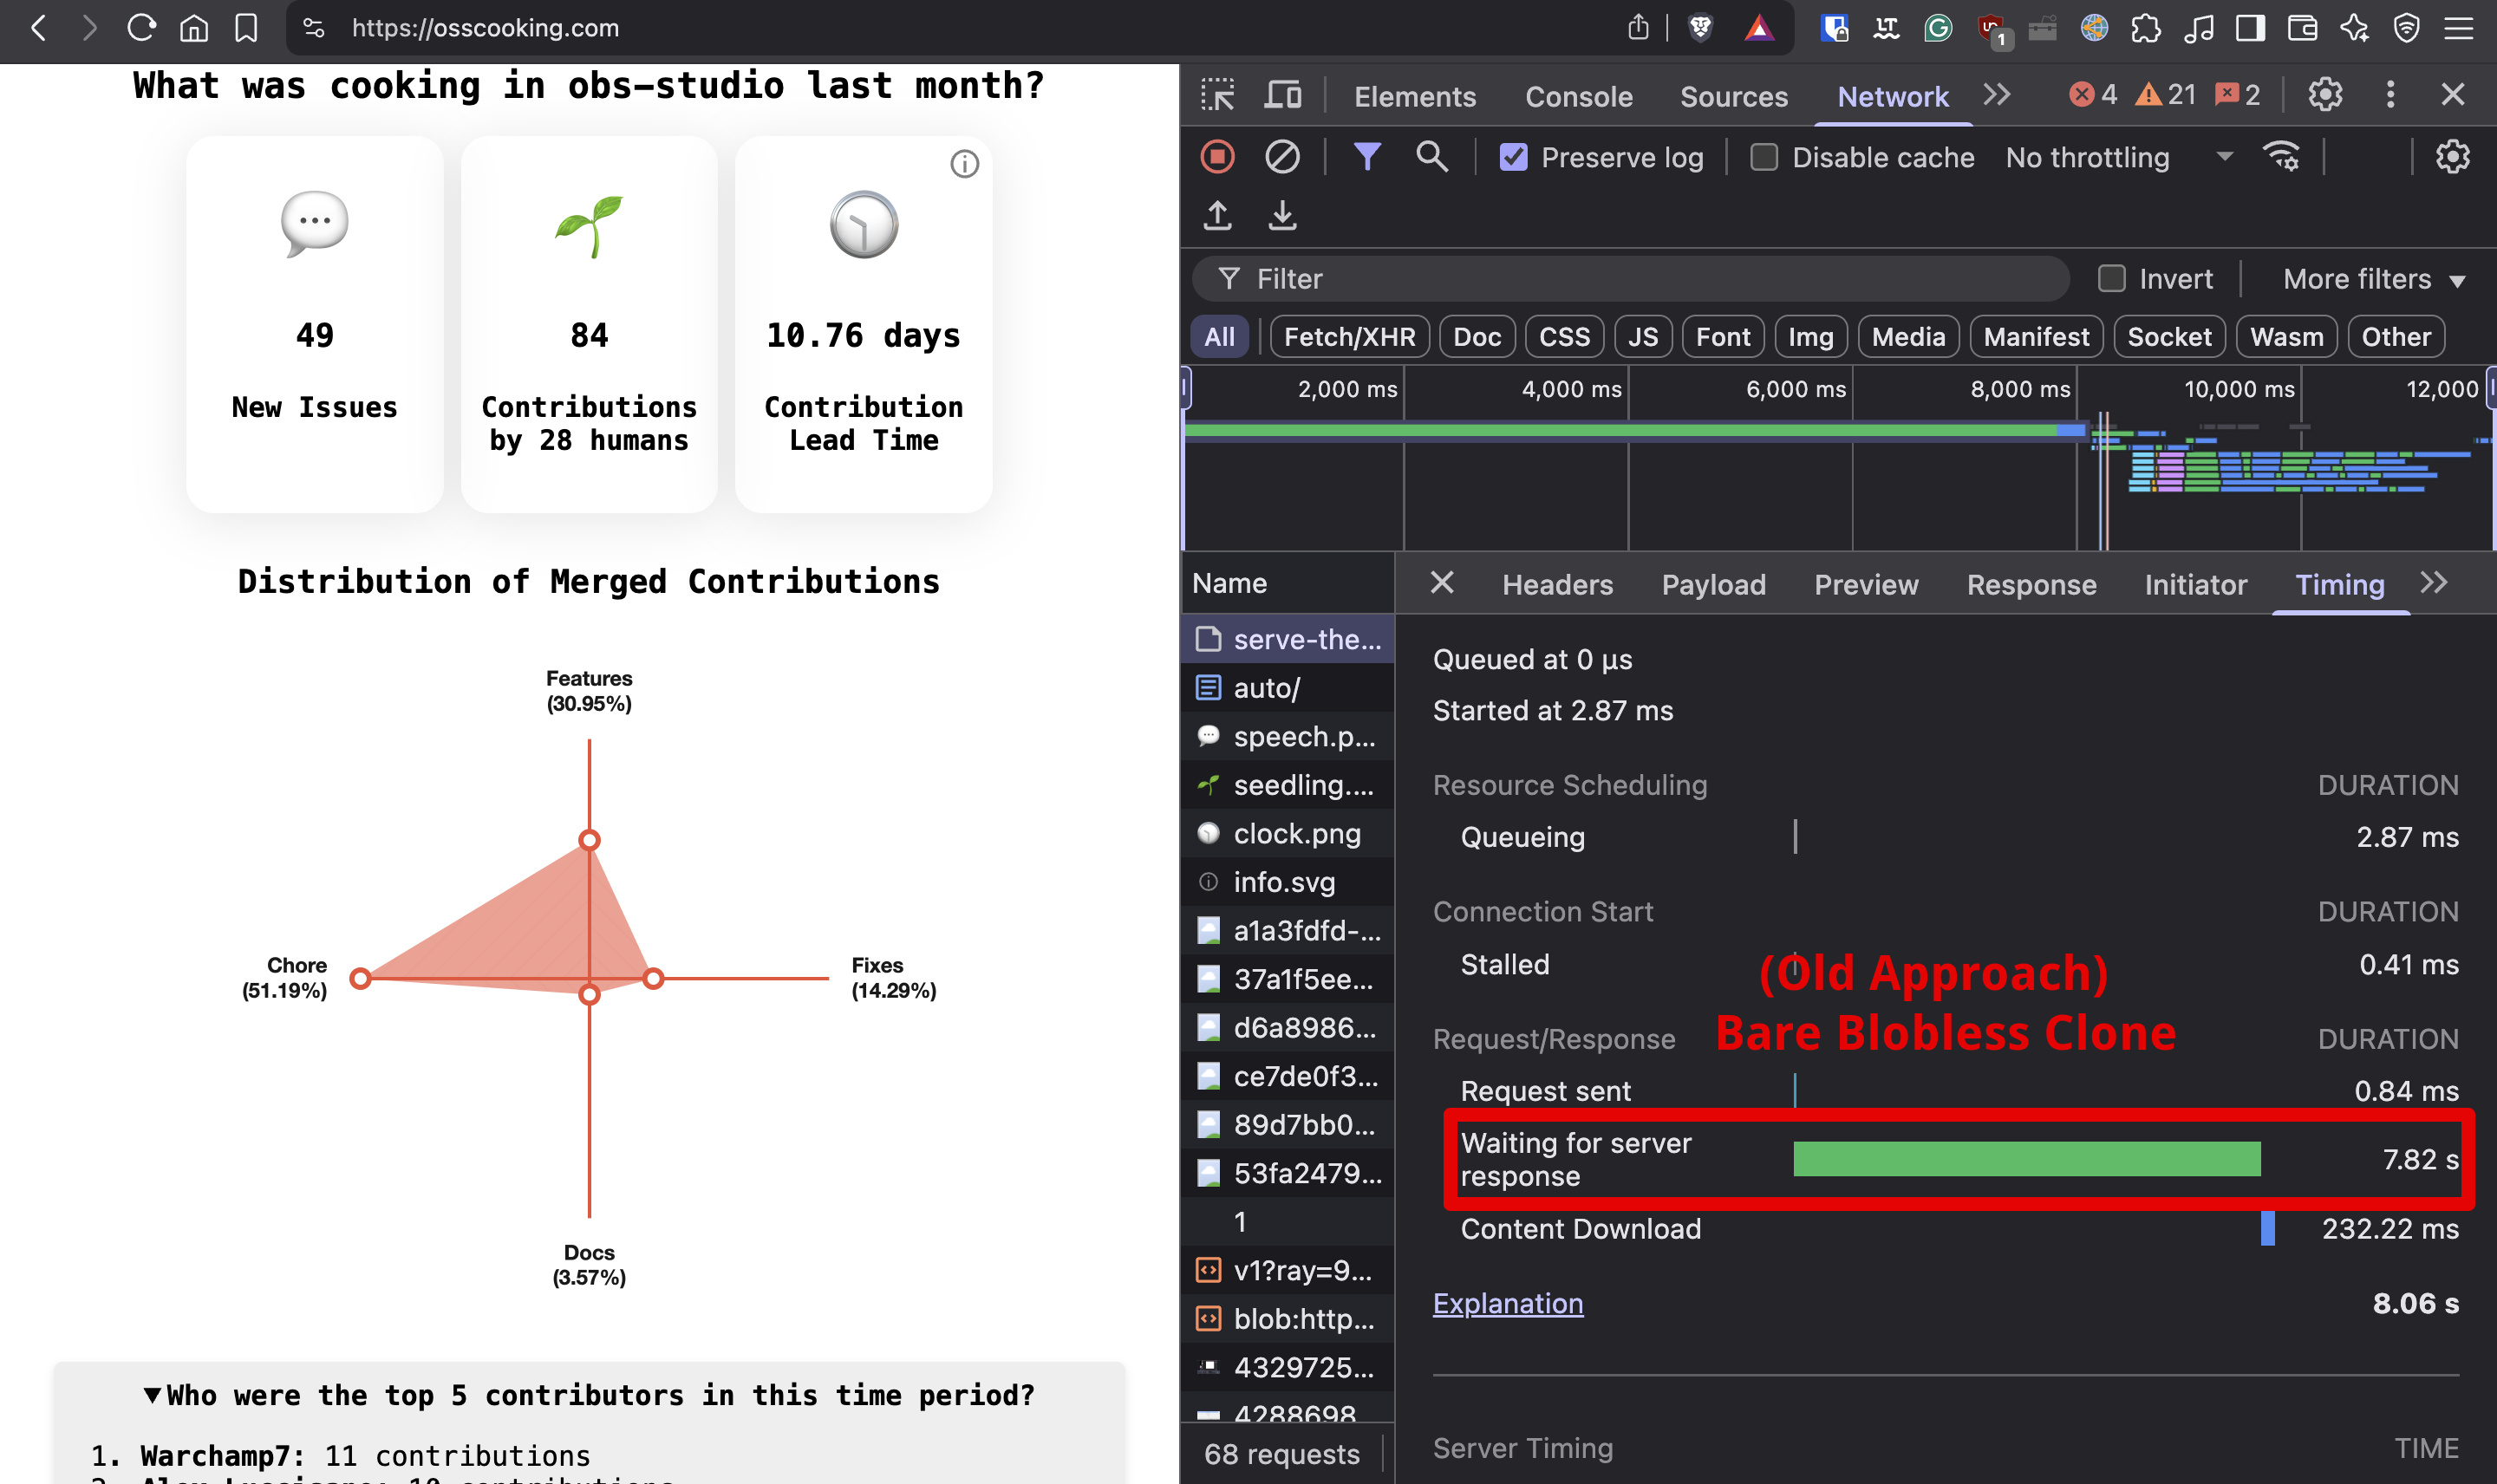Close the request details pane
Screen dimensions: 2497x1484
coord(1441,582)
